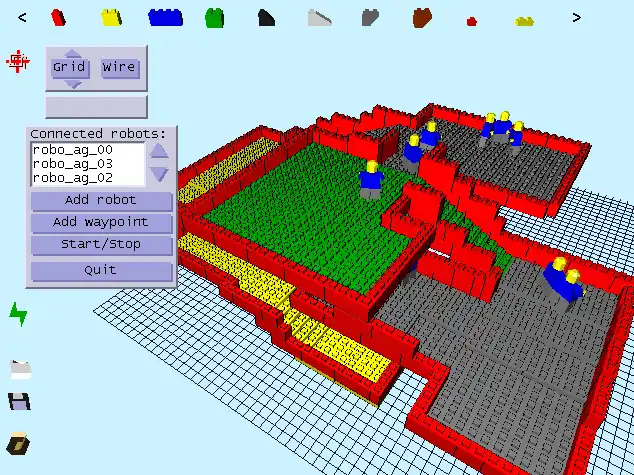Select the brown brick
The width and height of the screenshot is (634, 475).
tap(423, 18)
